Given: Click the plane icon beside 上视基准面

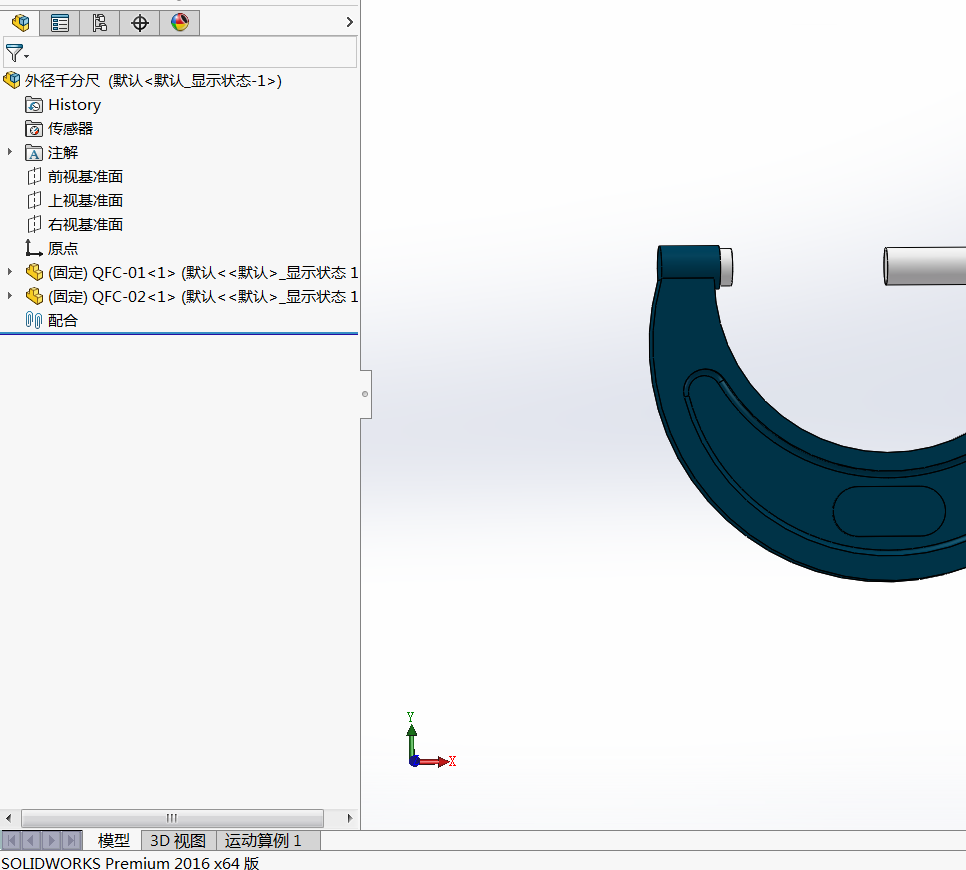Looking at the screenshot, I should point(34,201).
